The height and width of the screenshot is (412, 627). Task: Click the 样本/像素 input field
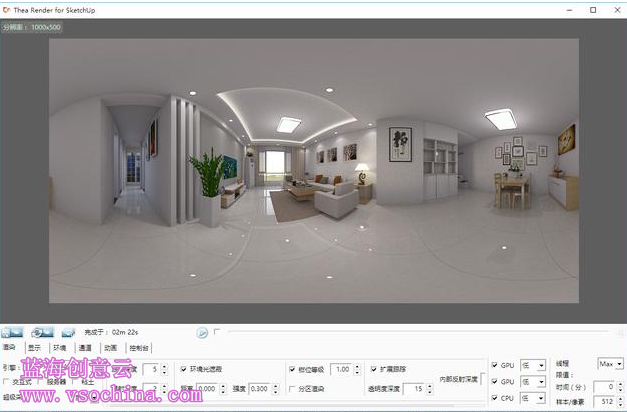pos(604,401)
